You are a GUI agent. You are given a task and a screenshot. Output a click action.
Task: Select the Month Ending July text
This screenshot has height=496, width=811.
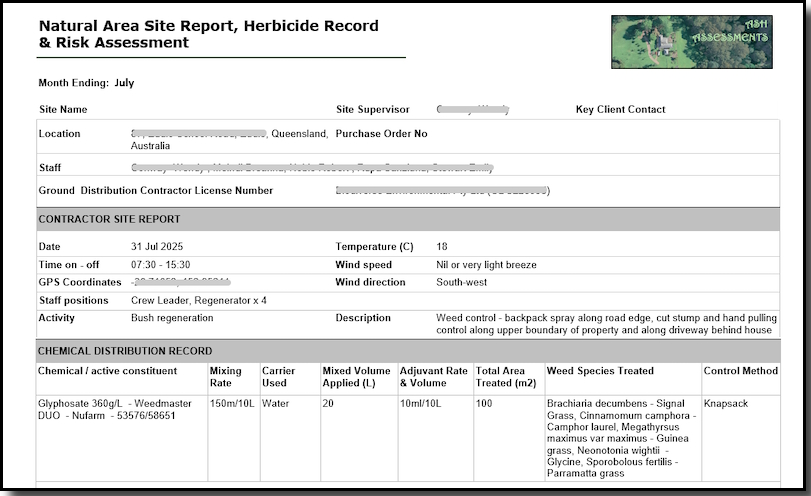86,83
